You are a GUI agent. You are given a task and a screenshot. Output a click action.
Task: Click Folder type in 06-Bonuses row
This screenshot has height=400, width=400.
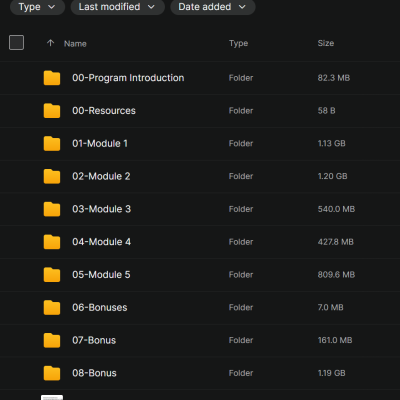pos(241,307)
